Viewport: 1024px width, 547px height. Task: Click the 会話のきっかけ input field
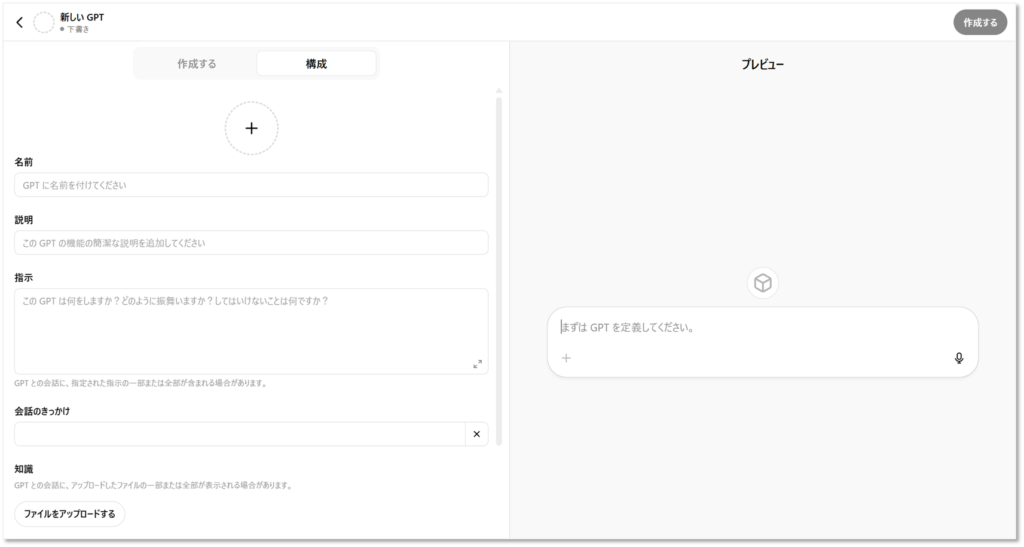pyautogui.click(x=240, y=434)
